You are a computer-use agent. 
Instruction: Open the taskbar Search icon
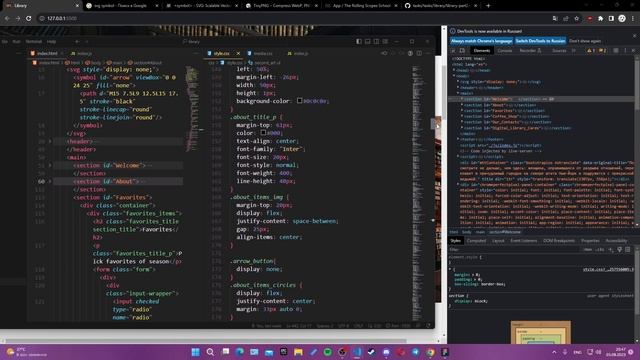[210, 352]
